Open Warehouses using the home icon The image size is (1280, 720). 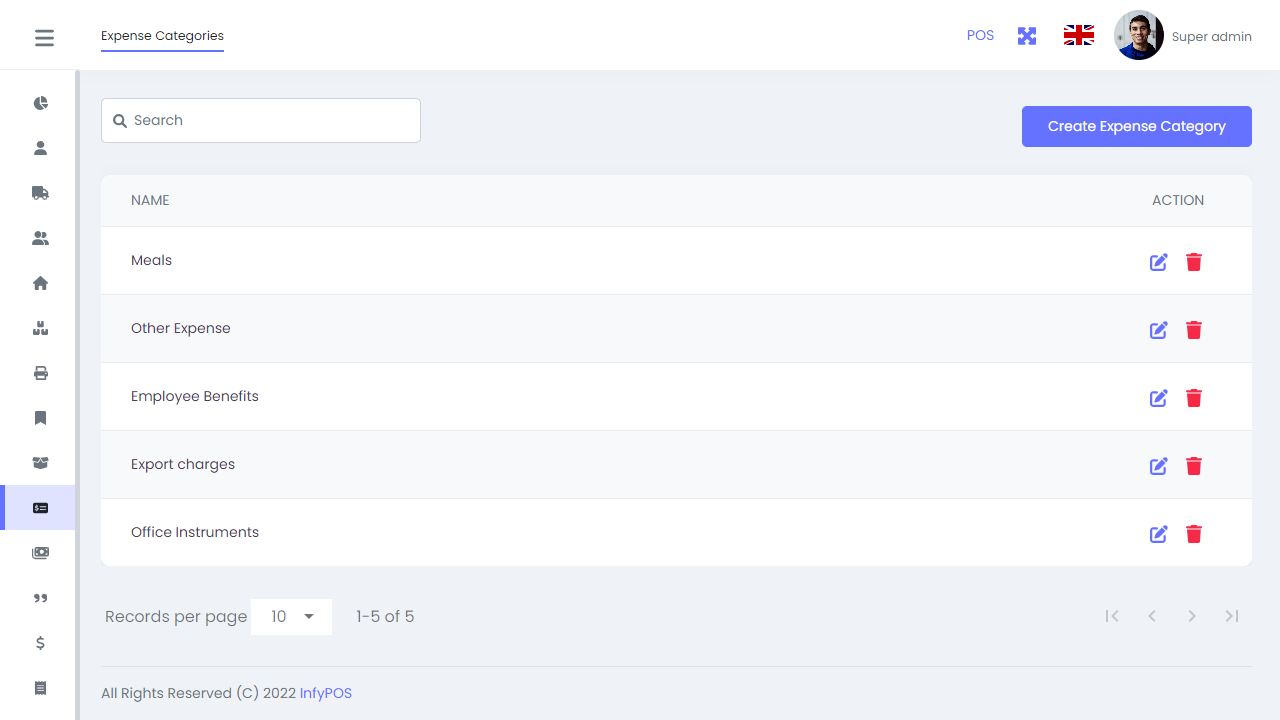click(40, 283)
